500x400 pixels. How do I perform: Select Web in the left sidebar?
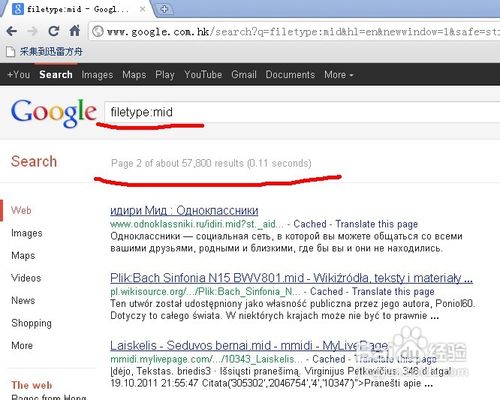pos(21,210)
